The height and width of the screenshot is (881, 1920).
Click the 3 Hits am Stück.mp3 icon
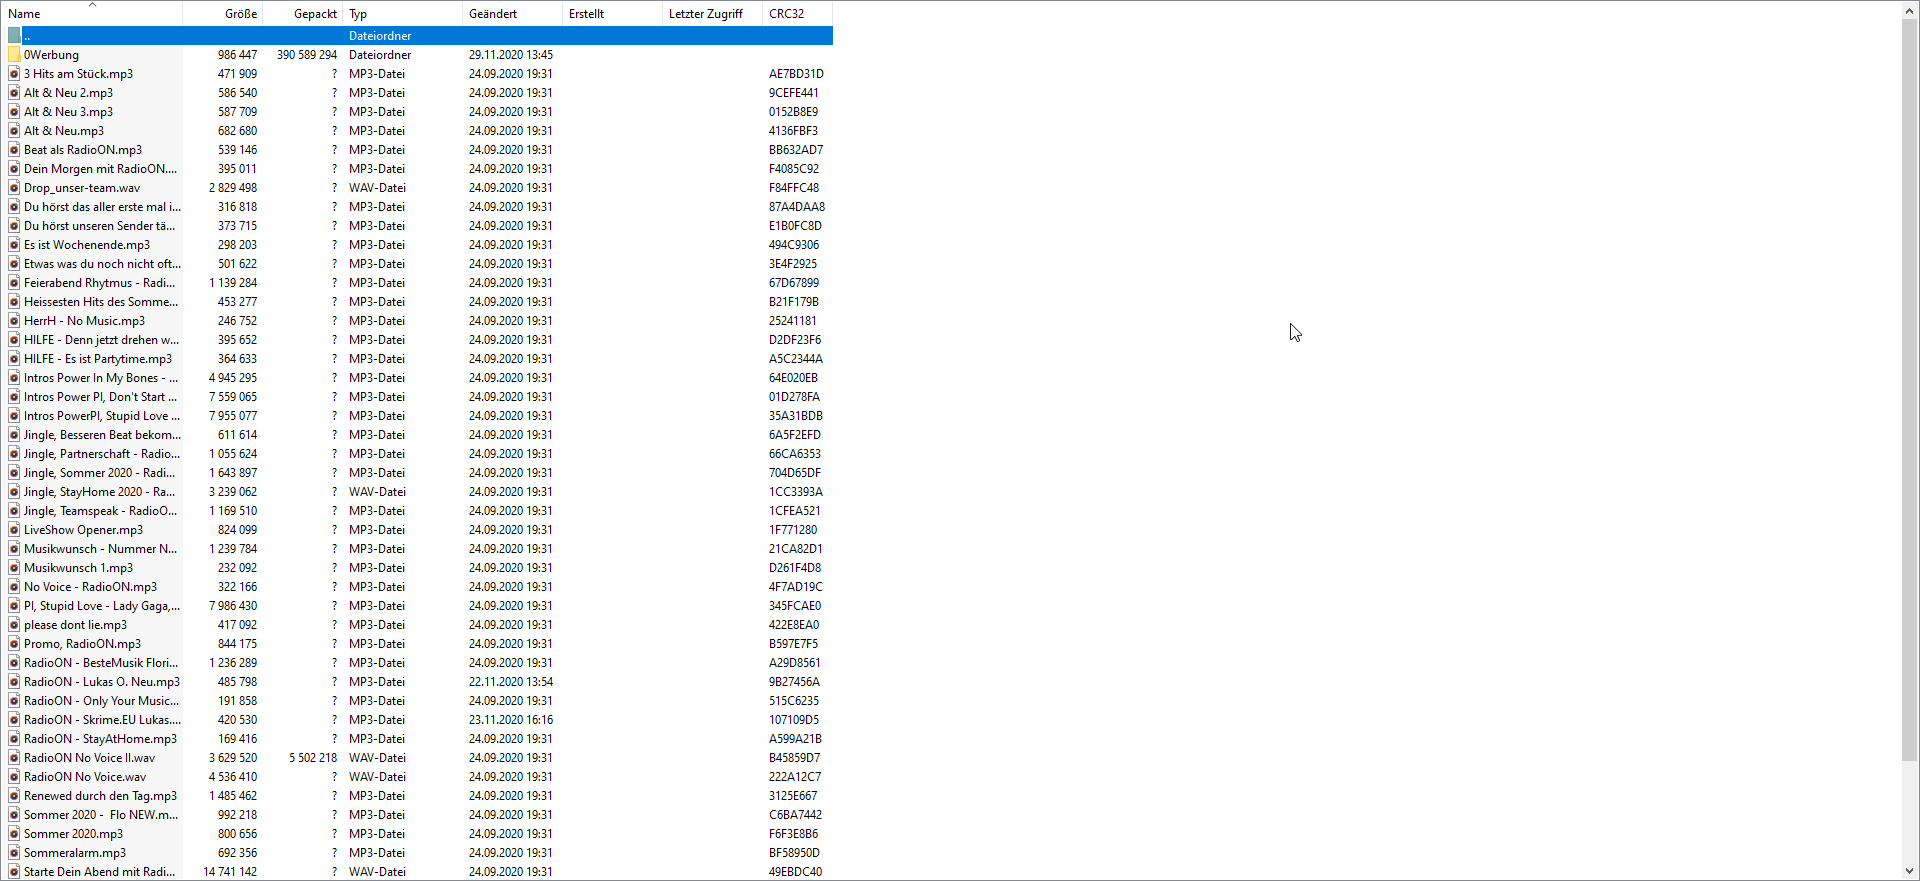coord(14,74)
